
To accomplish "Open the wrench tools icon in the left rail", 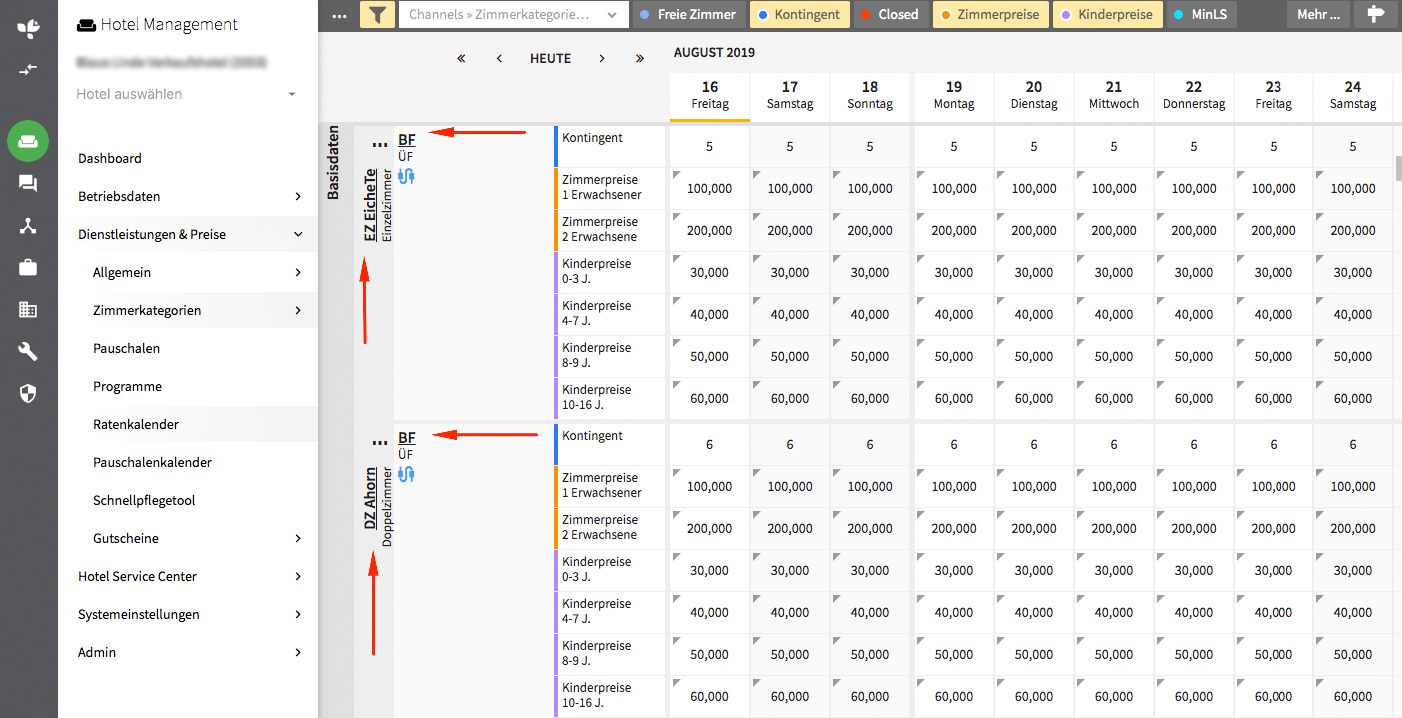I will 28,351.
